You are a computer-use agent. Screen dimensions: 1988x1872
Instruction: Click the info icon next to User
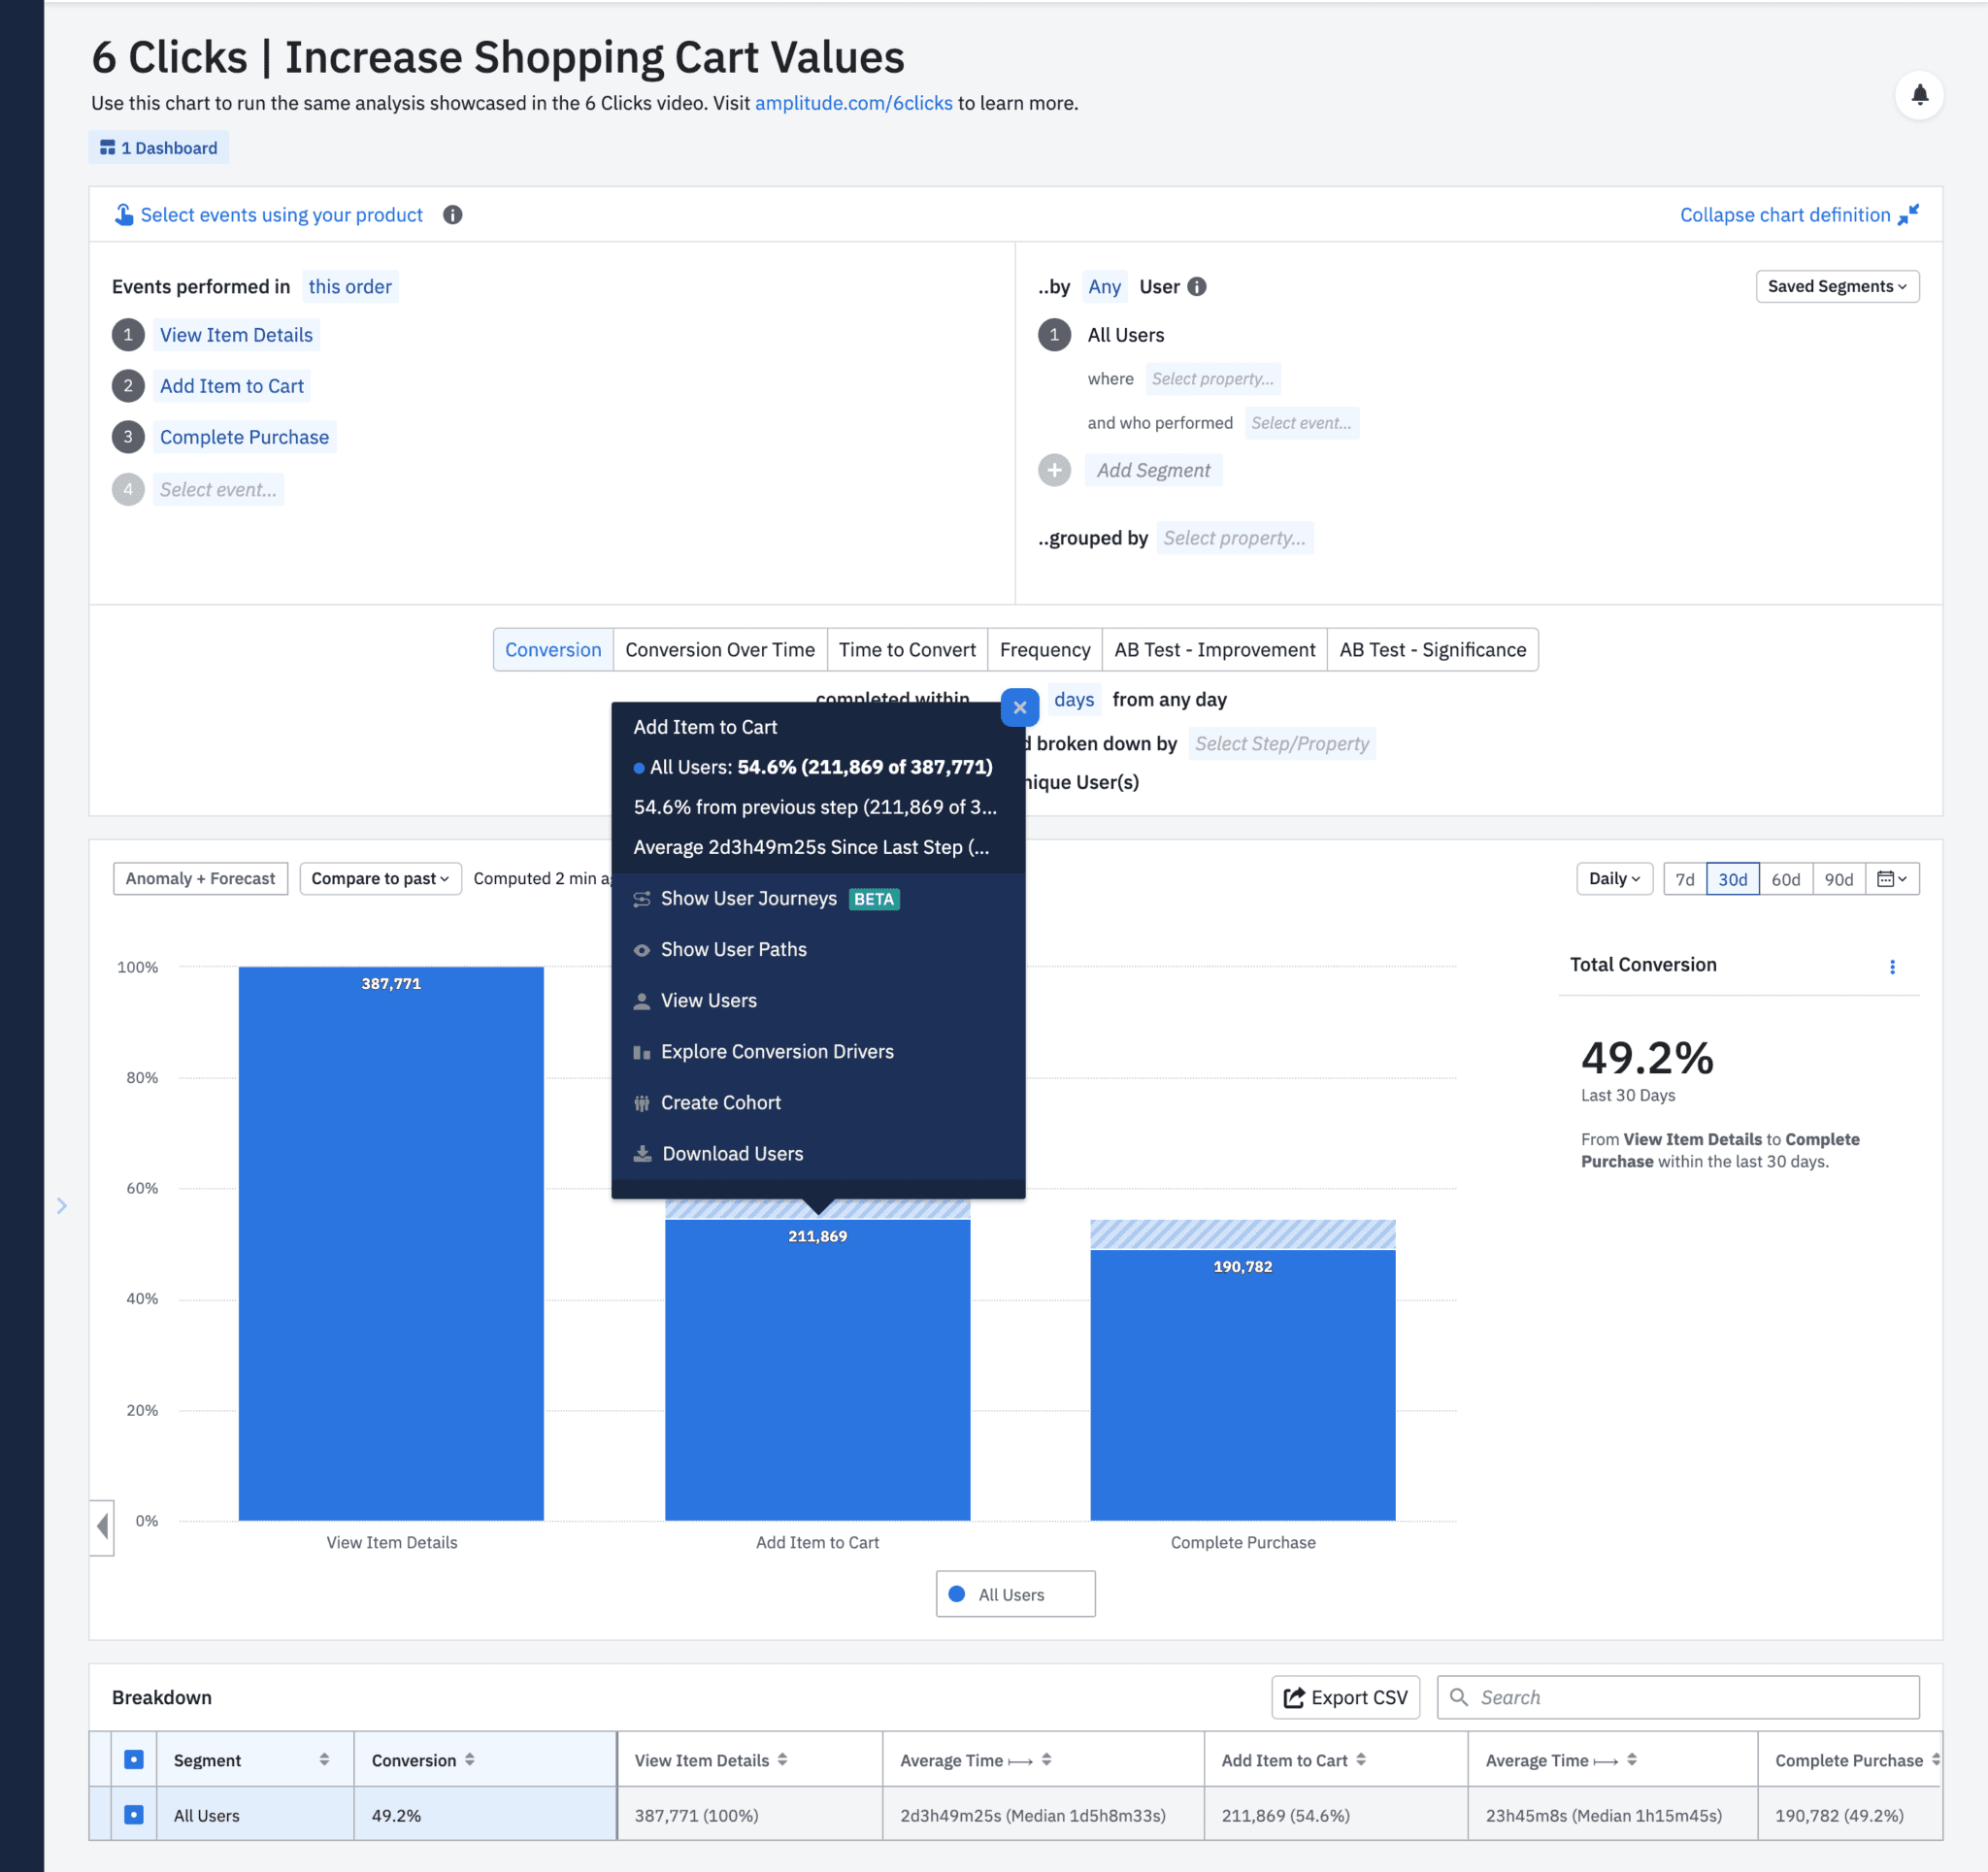pos(1198,286)
